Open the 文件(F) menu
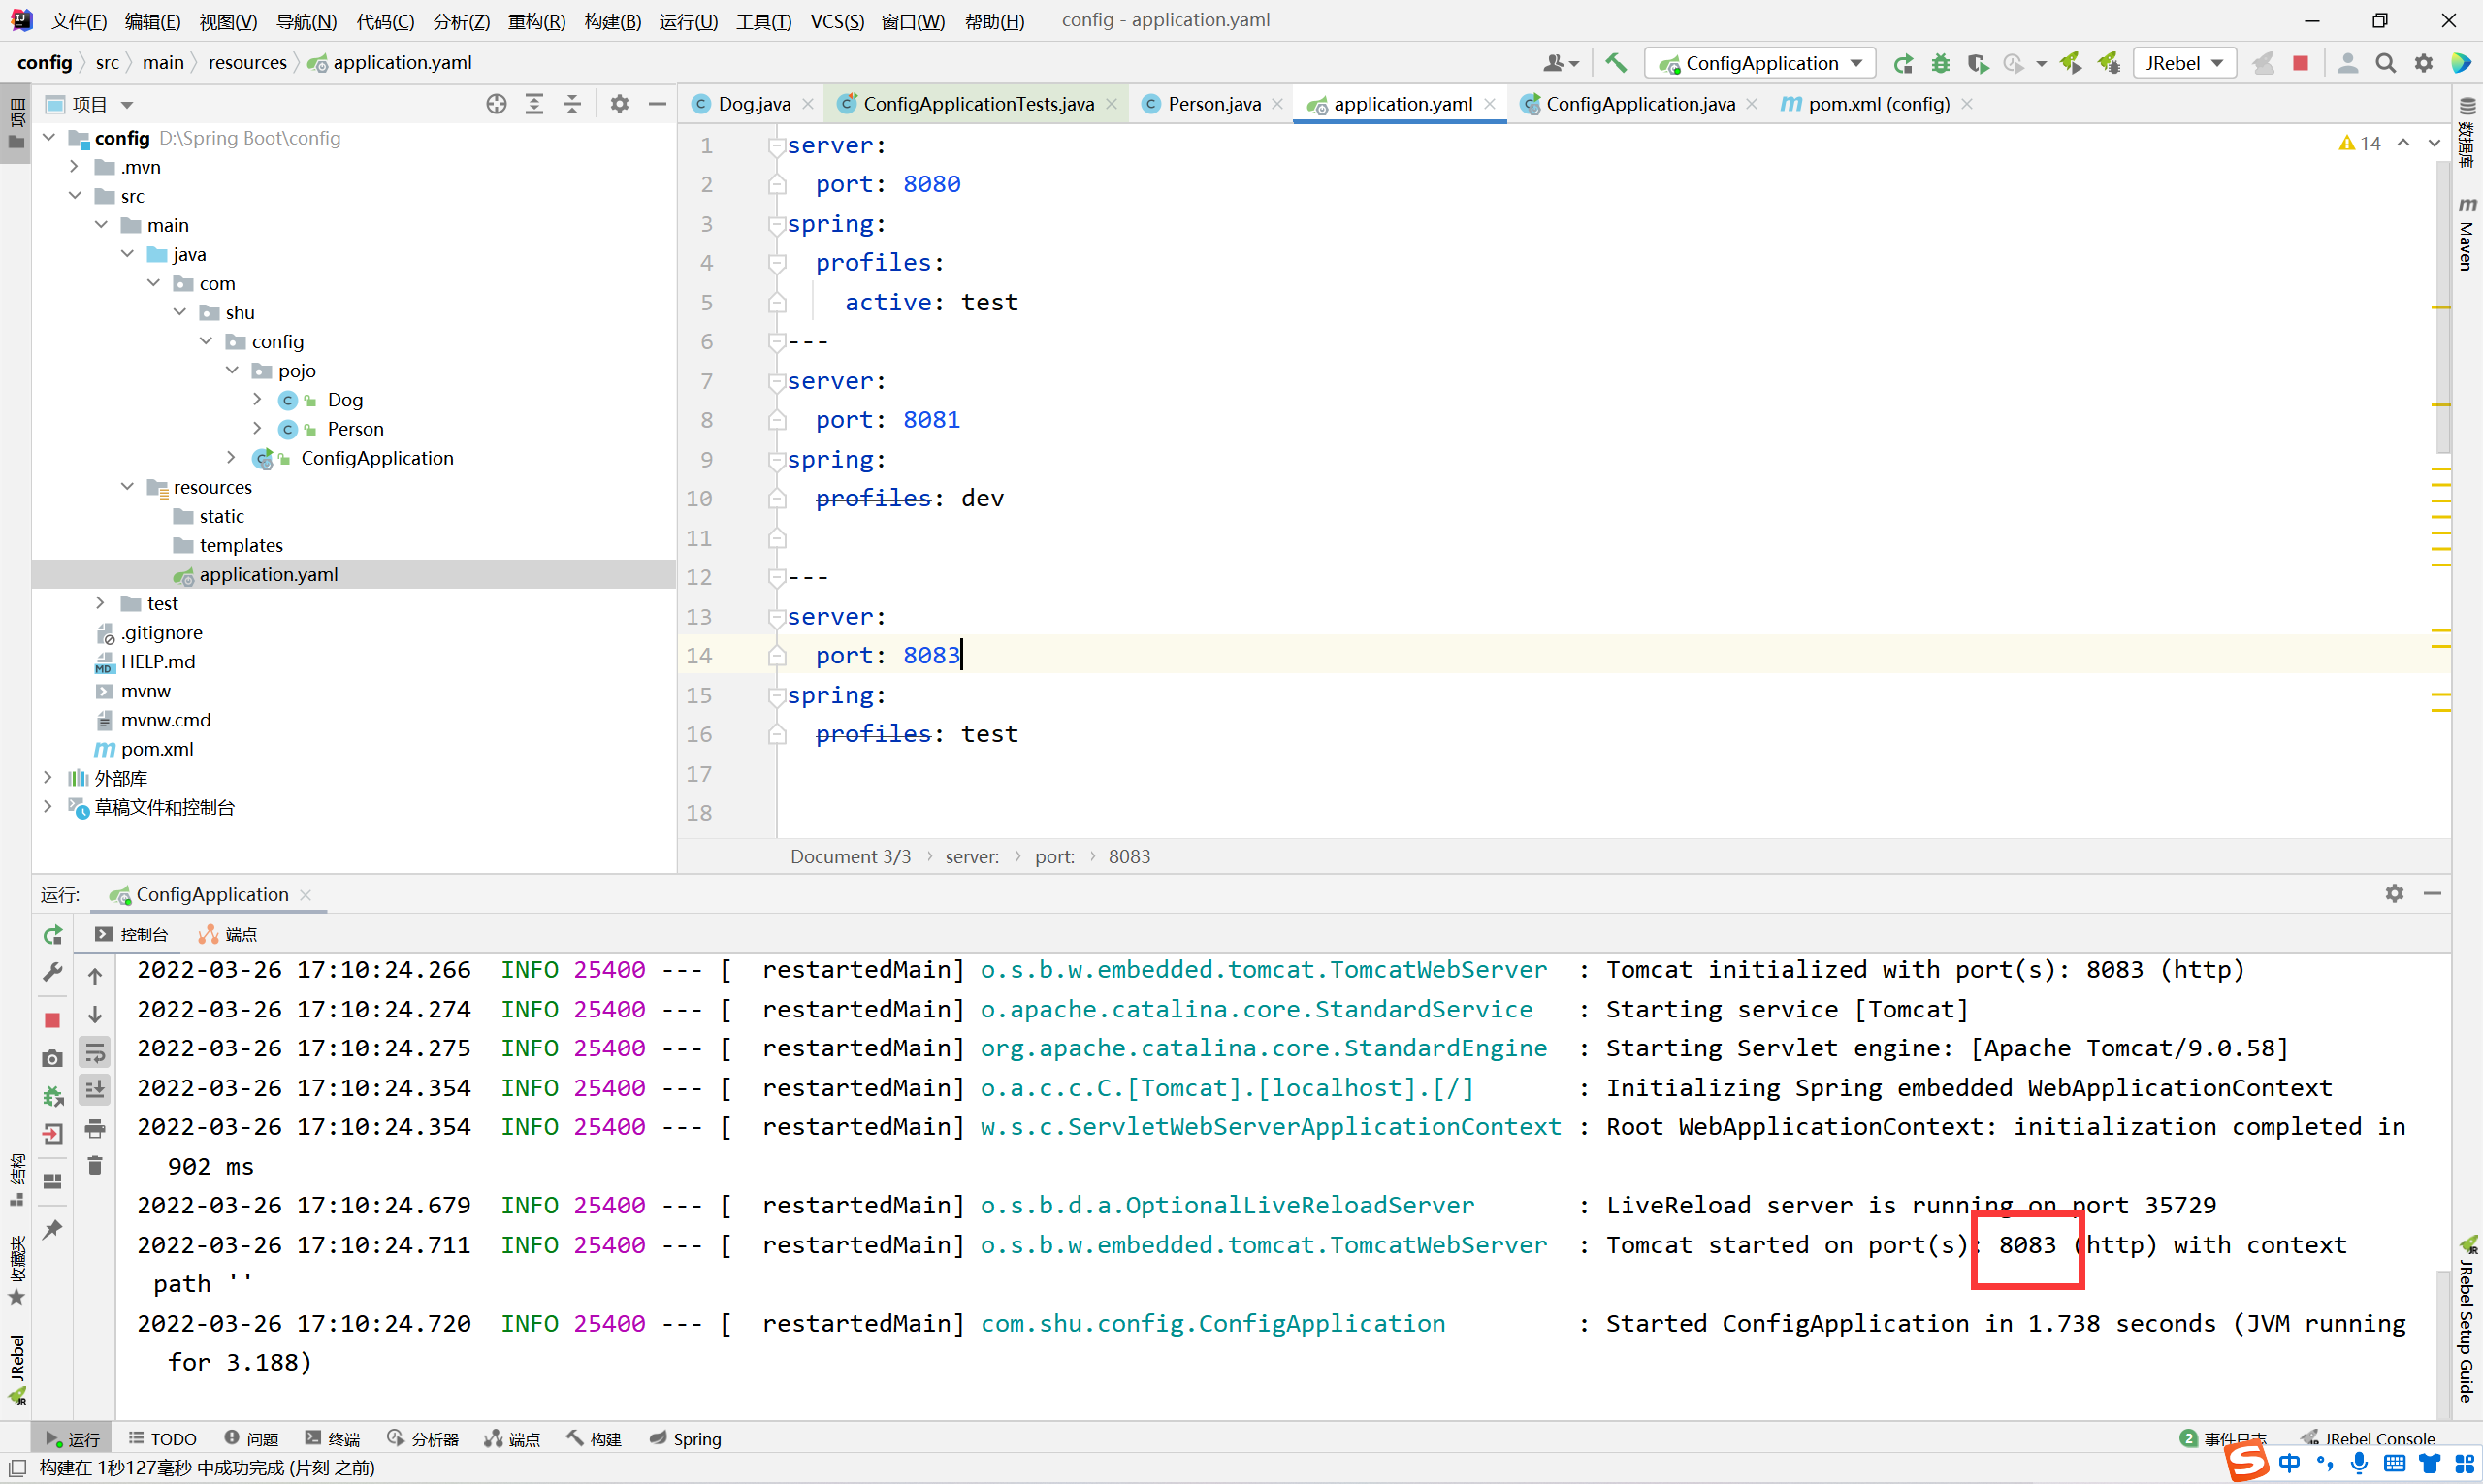The image size is (2483, 1484). 79,21
